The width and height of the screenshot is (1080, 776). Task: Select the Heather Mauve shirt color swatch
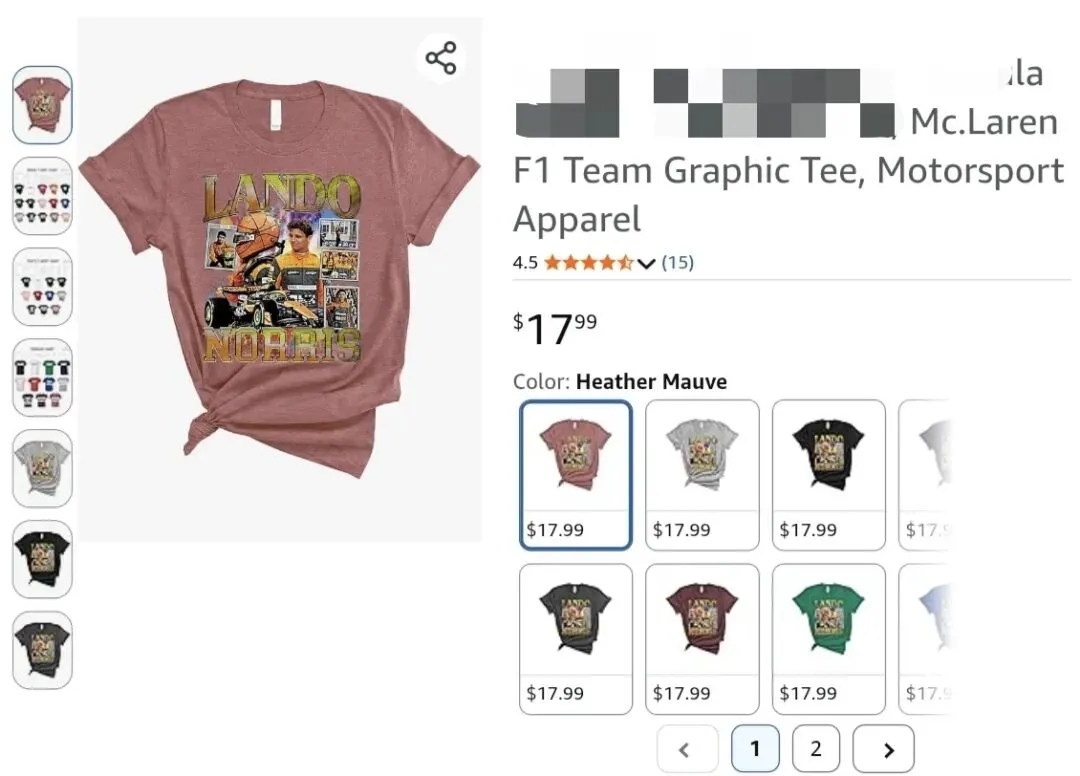click(x=576, y=475)
